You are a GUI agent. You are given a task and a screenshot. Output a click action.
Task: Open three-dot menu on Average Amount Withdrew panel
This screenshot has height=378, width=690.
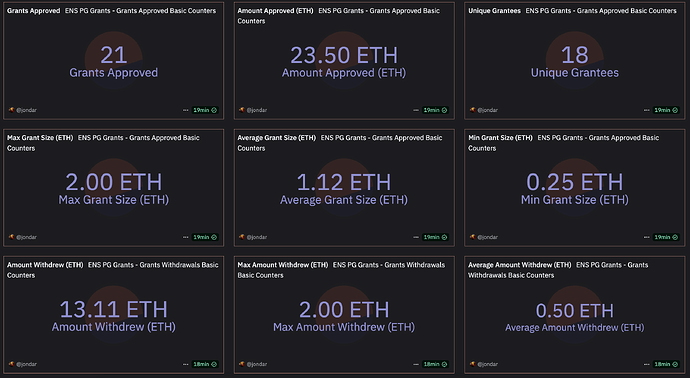[646, 364]
